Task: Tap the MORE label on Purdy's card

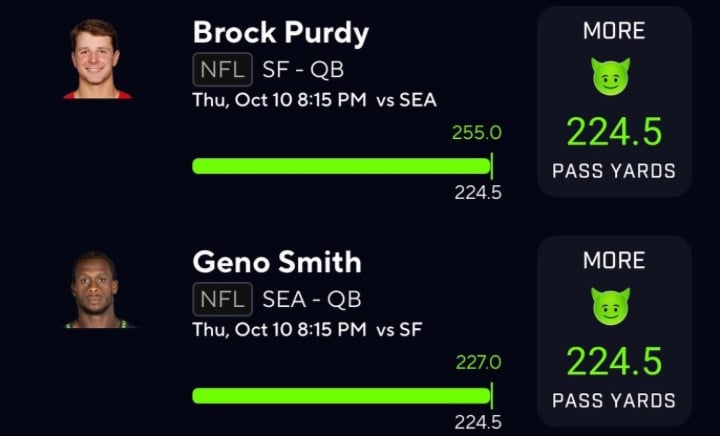Action: (612, 31)
